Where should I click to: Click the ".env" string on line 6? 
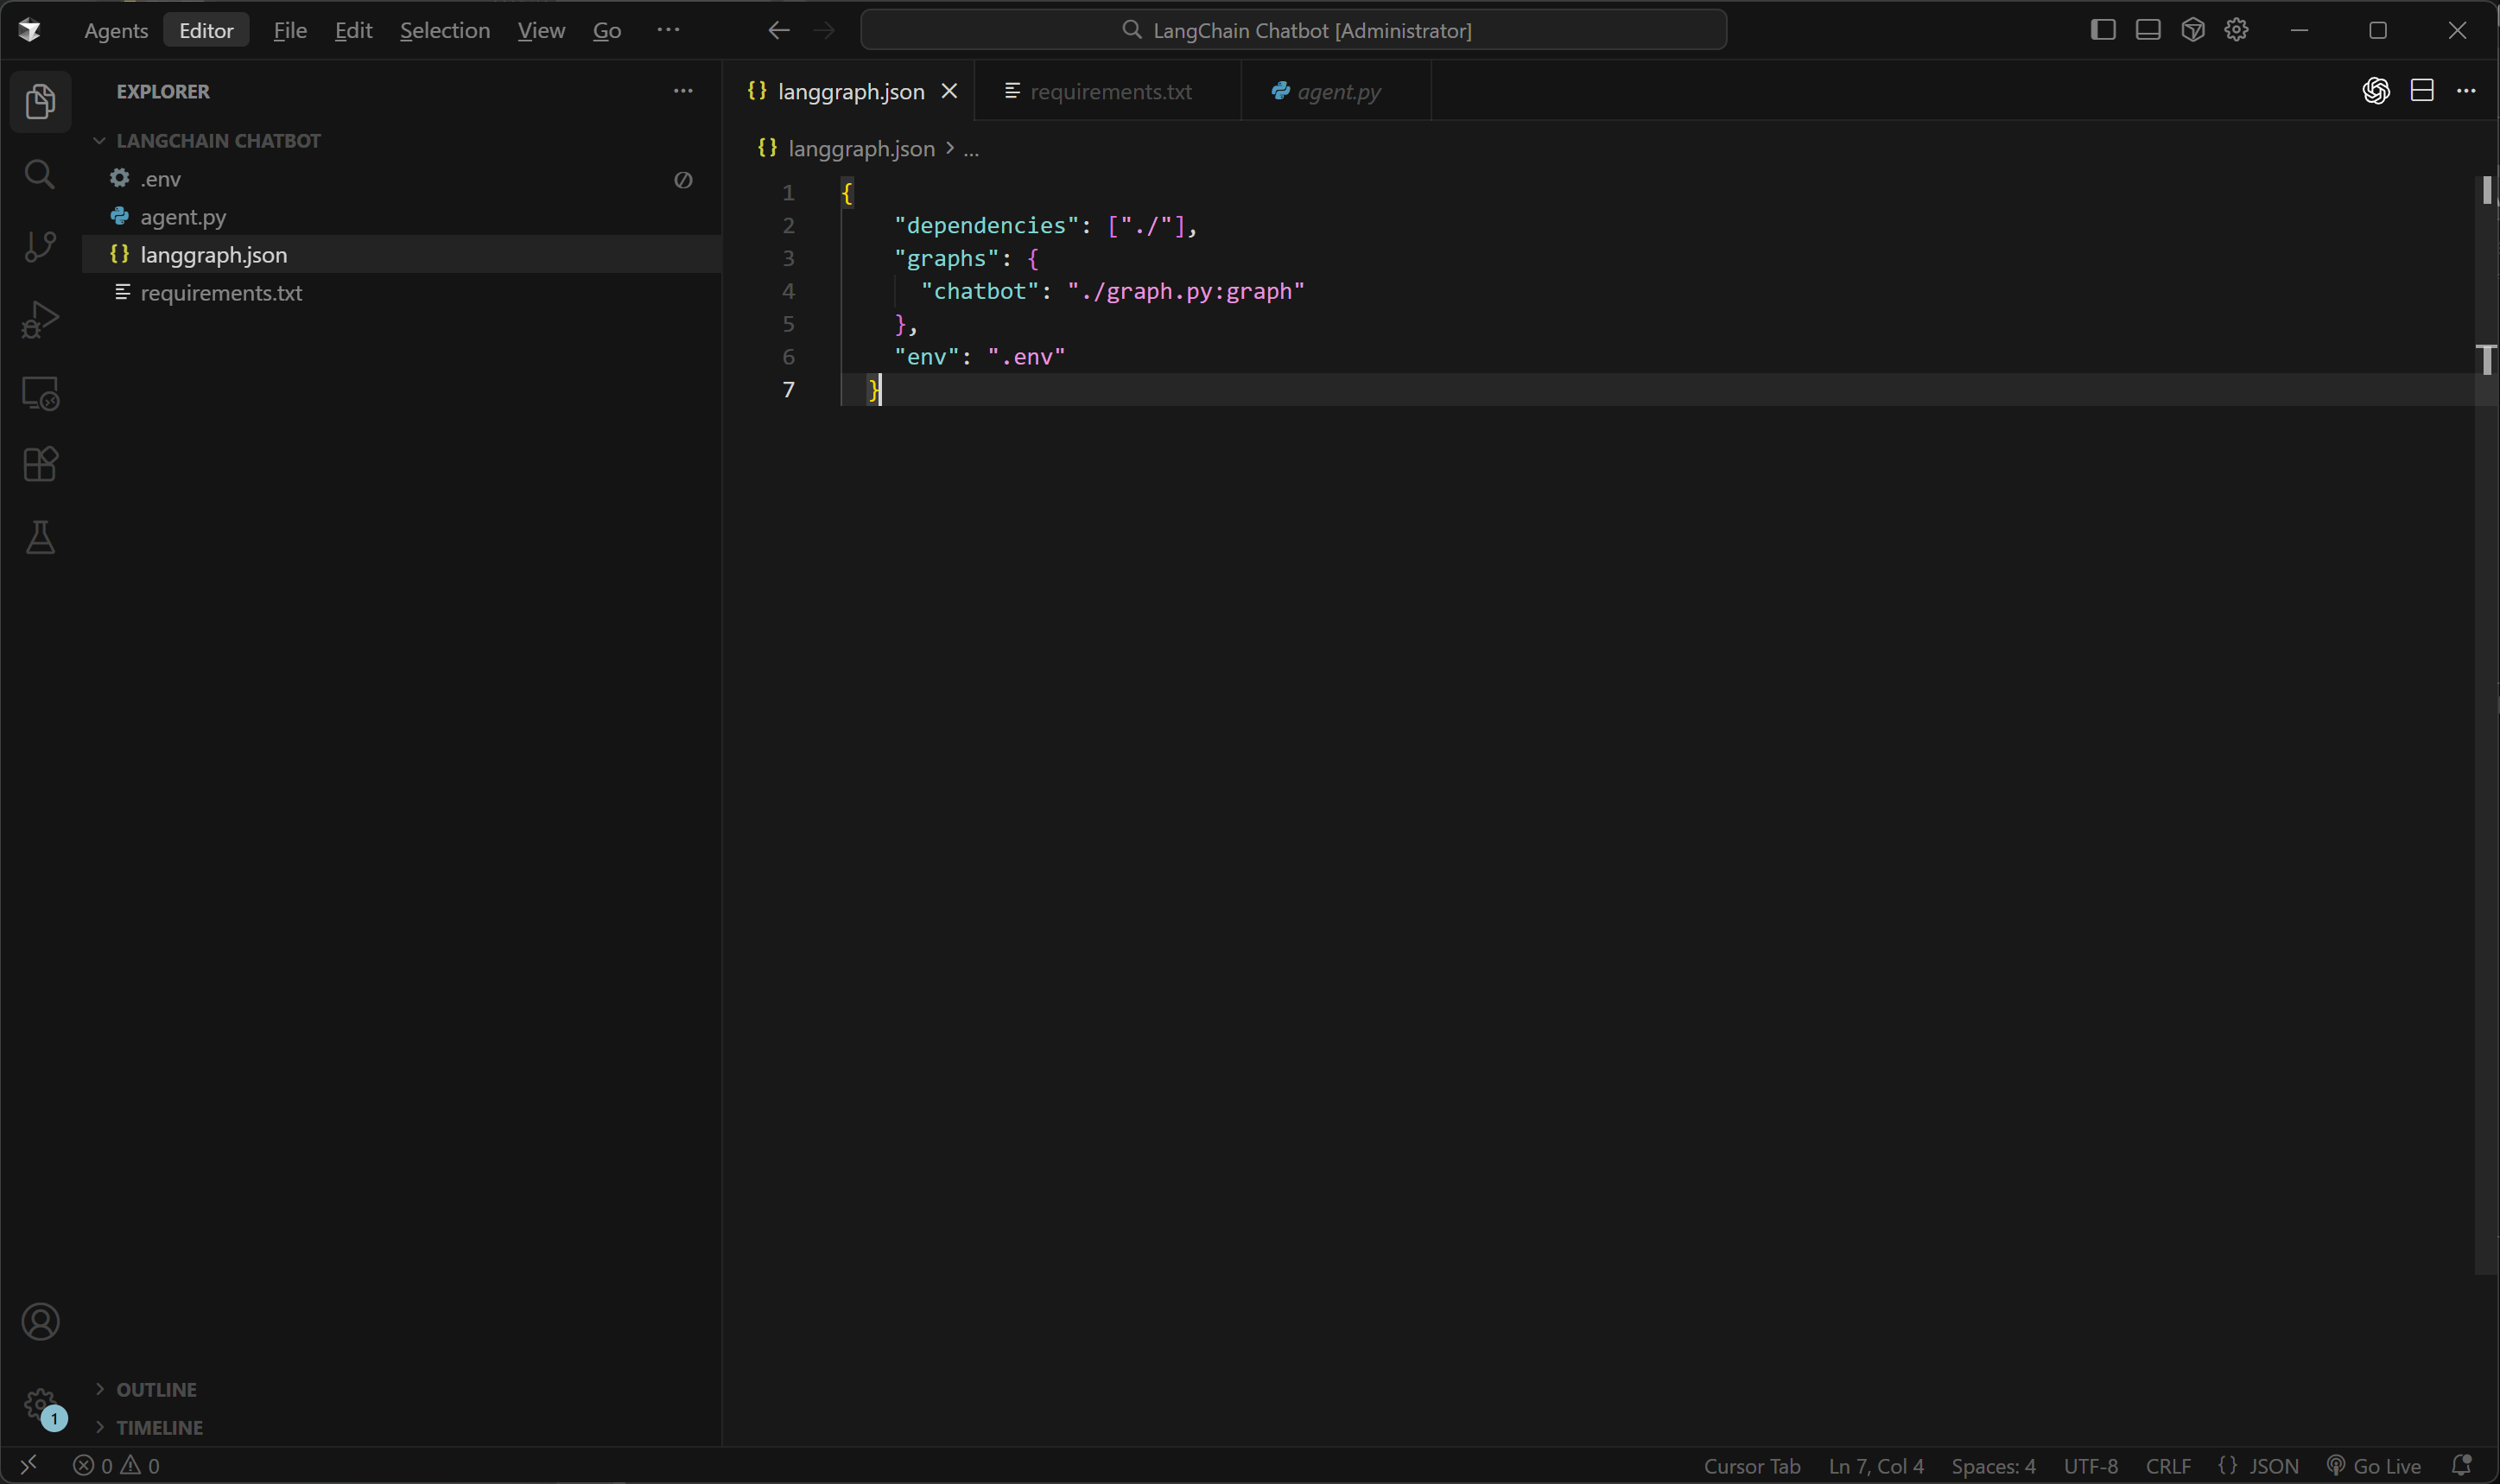tap(1026, 357)
